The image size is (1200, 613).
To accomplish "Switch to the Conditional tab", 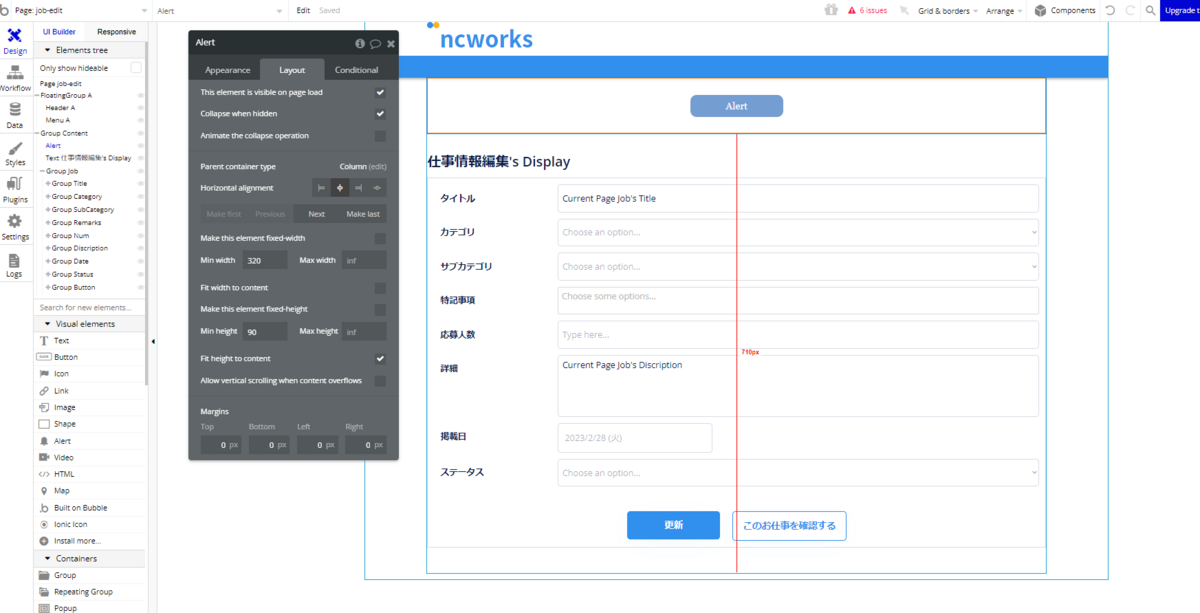I will tap(356, 70).
